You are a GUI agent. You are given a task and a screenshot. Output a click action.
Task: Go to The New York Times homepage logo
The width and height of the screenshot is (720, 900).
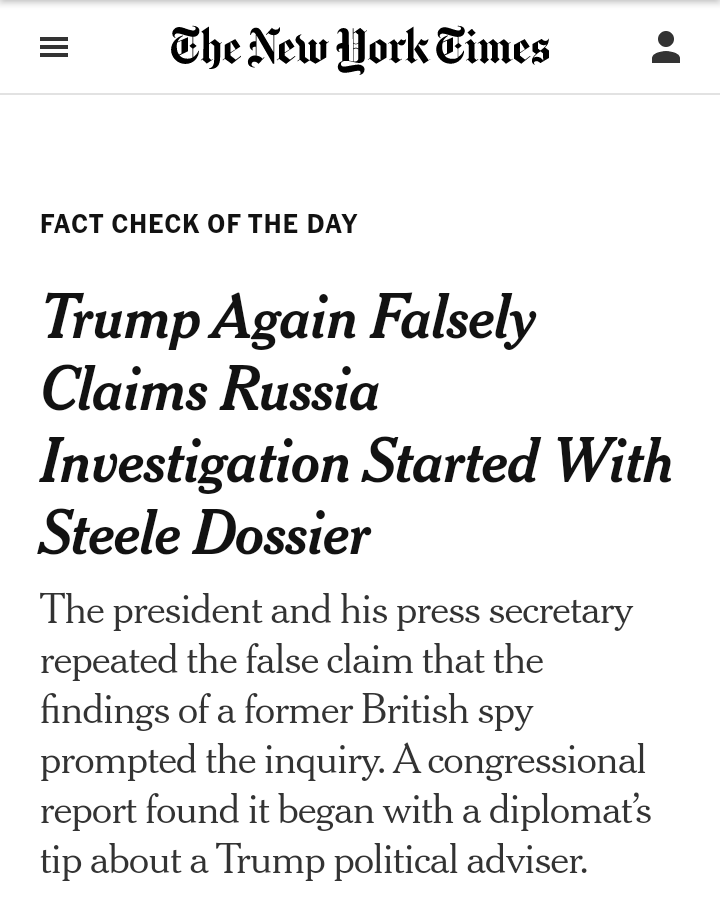(359, 48)
